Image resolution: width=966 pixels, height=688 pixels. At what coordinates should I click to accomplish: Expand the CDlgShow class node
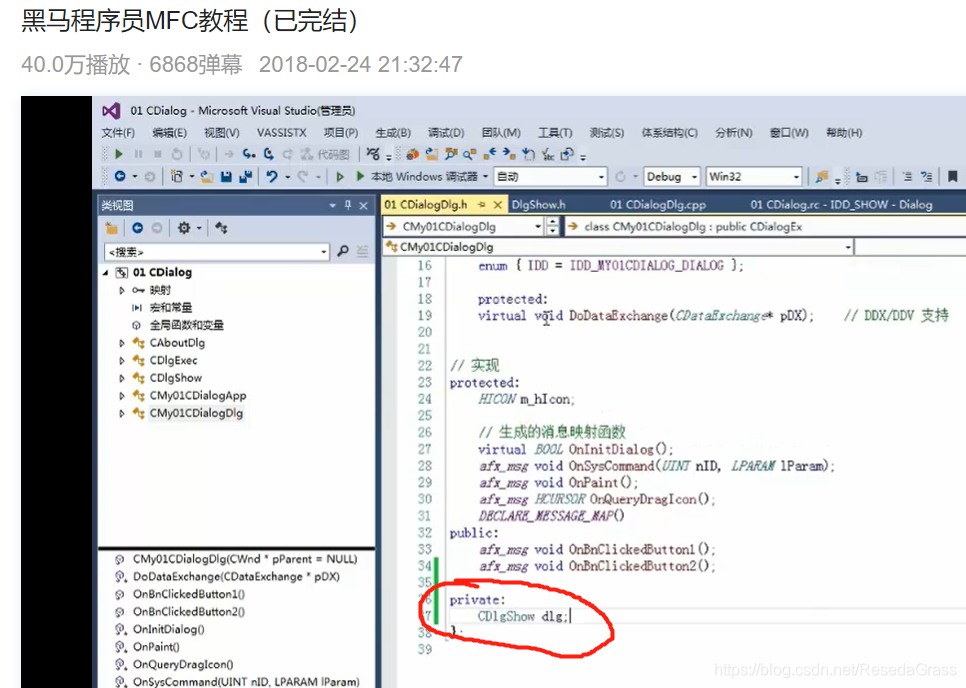[122, 378]
